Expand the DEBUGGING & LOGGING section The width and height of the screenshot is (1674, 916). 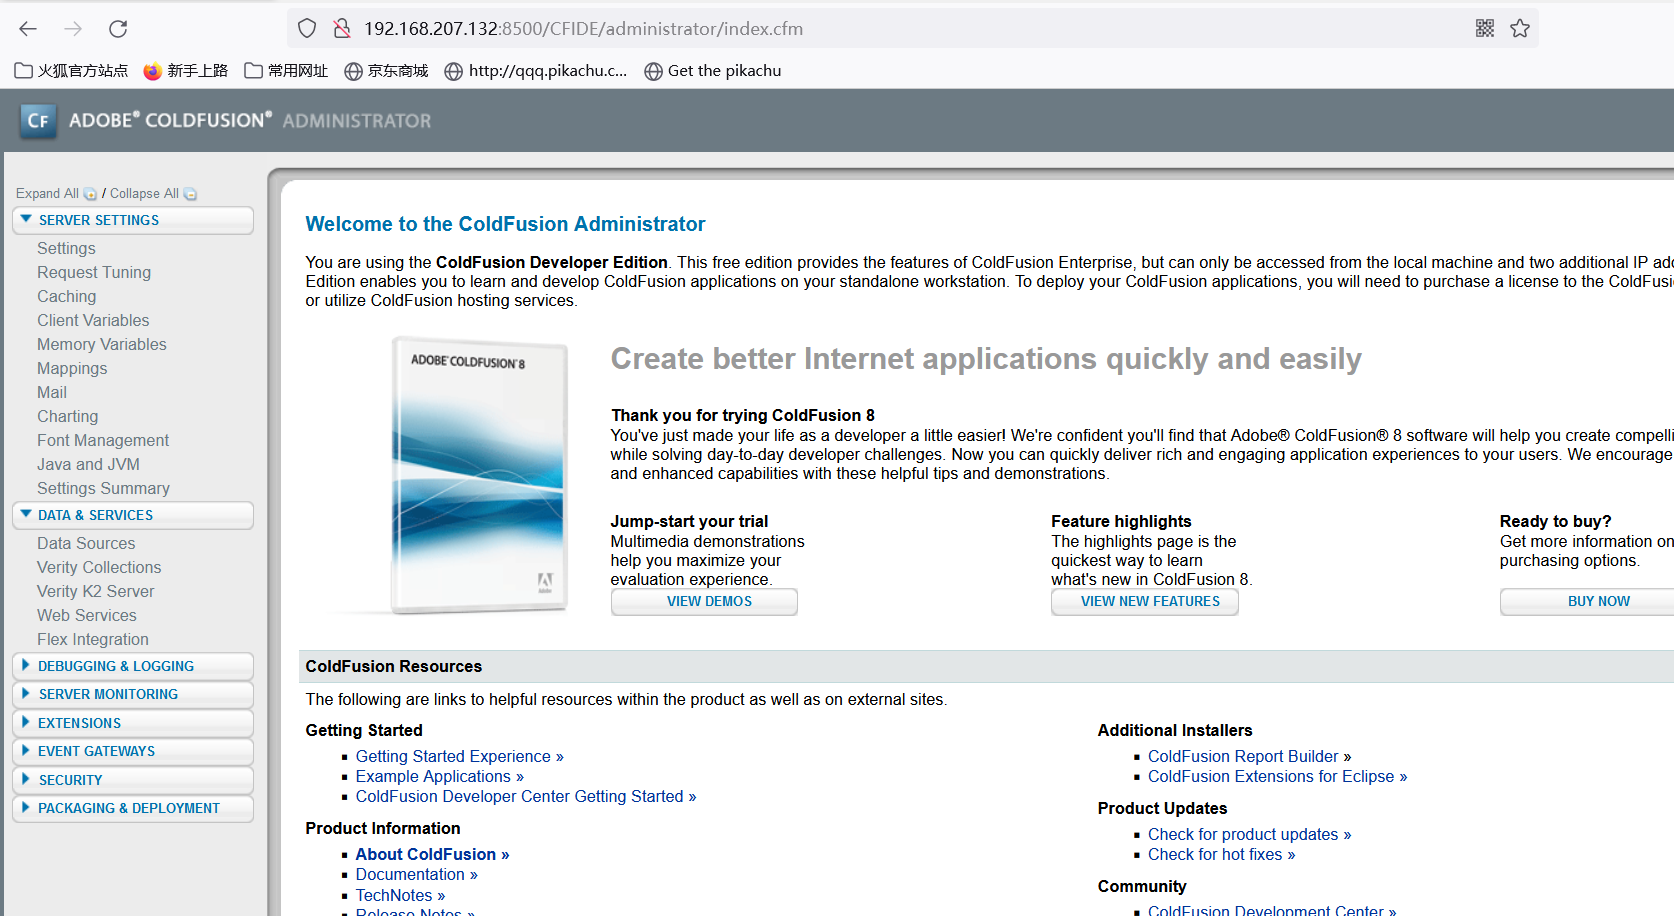pos(133,666)
